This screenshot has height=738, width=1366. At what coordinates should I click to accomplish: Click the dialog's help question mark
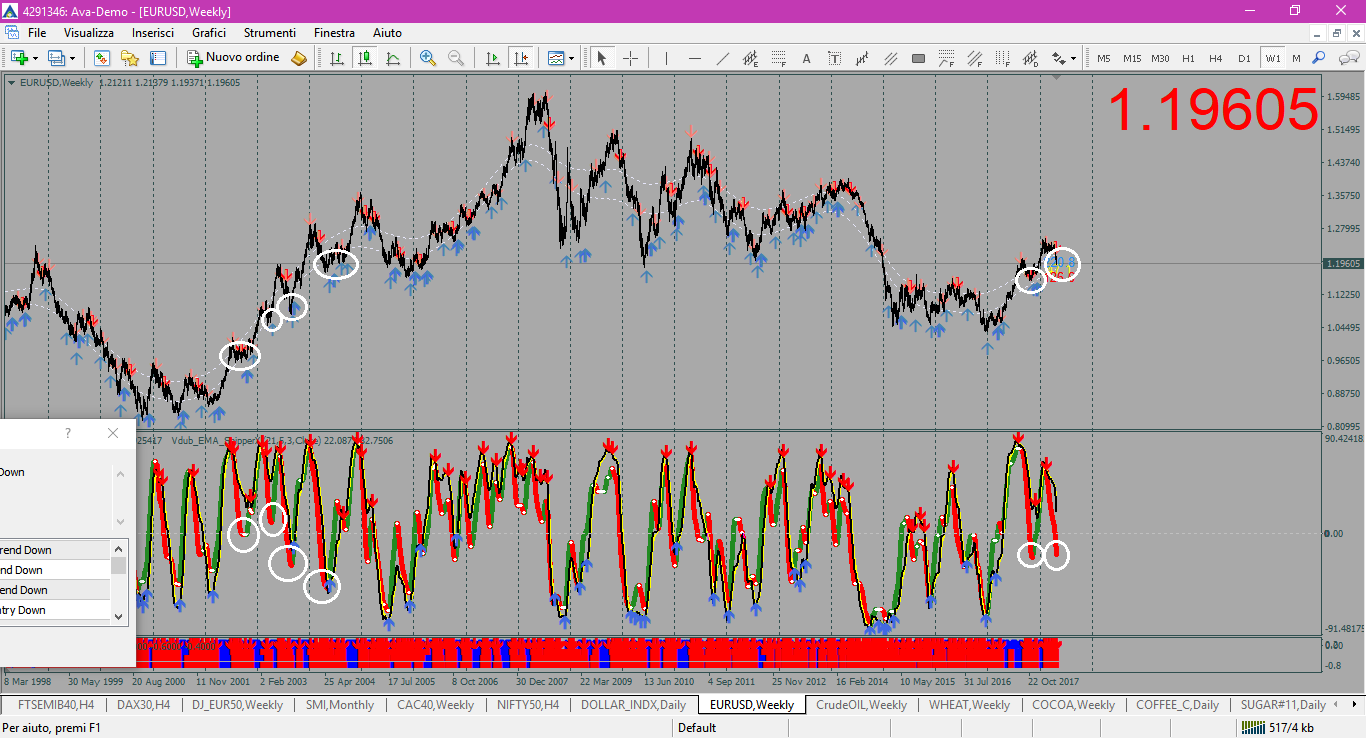pyautogui.click(x=68, y=433)
